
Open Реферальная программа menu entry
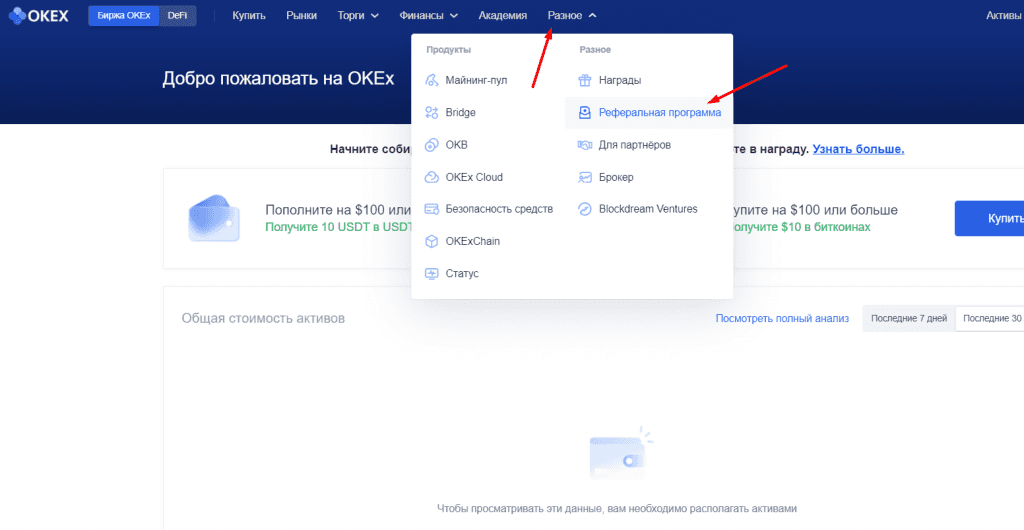pyautogui.click(x=648, y=113)
